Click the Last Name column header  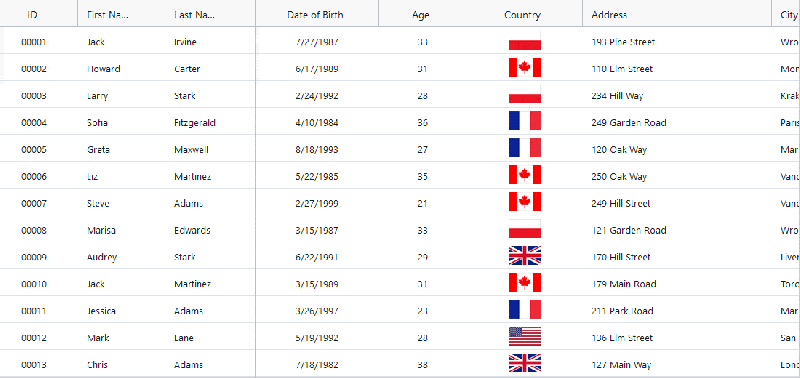click(194, 15)
